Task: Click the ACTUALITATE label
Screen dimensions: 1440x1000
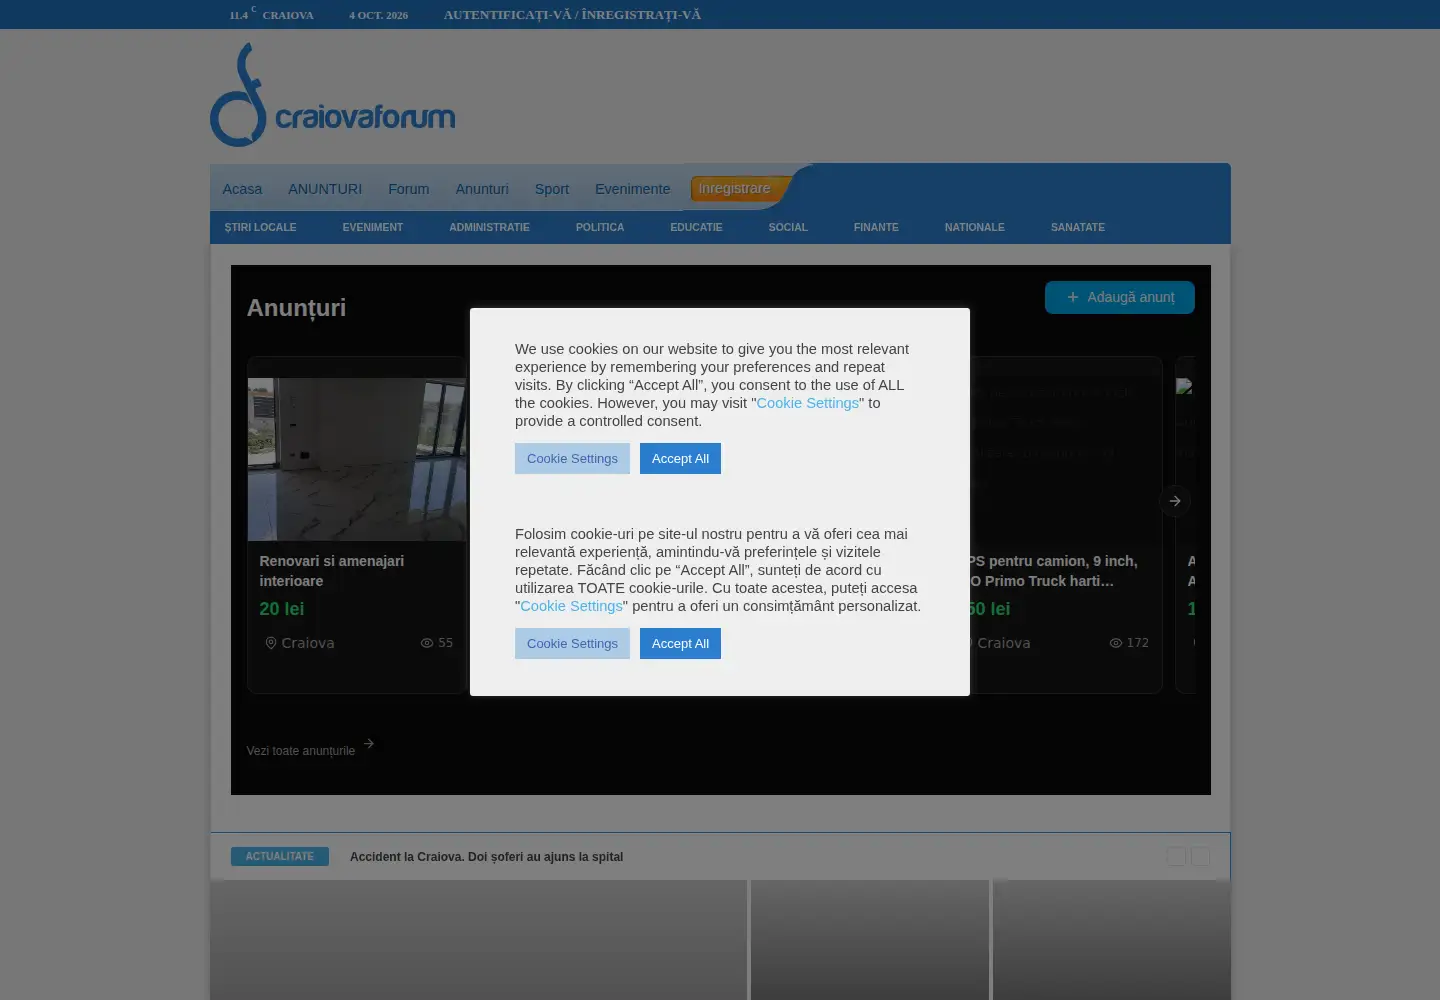Action: 280,857
